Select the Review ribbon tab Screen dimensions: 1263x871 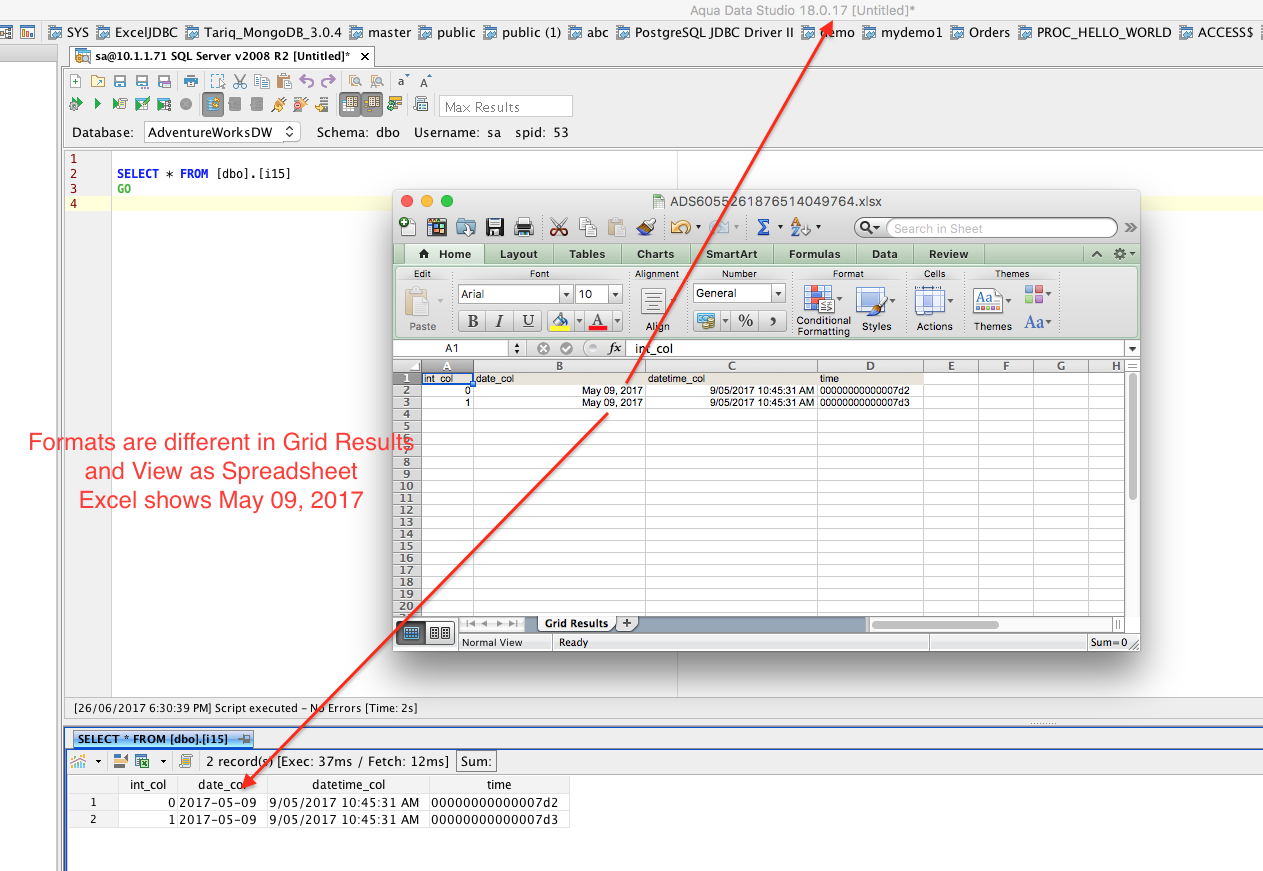point(948,254)
